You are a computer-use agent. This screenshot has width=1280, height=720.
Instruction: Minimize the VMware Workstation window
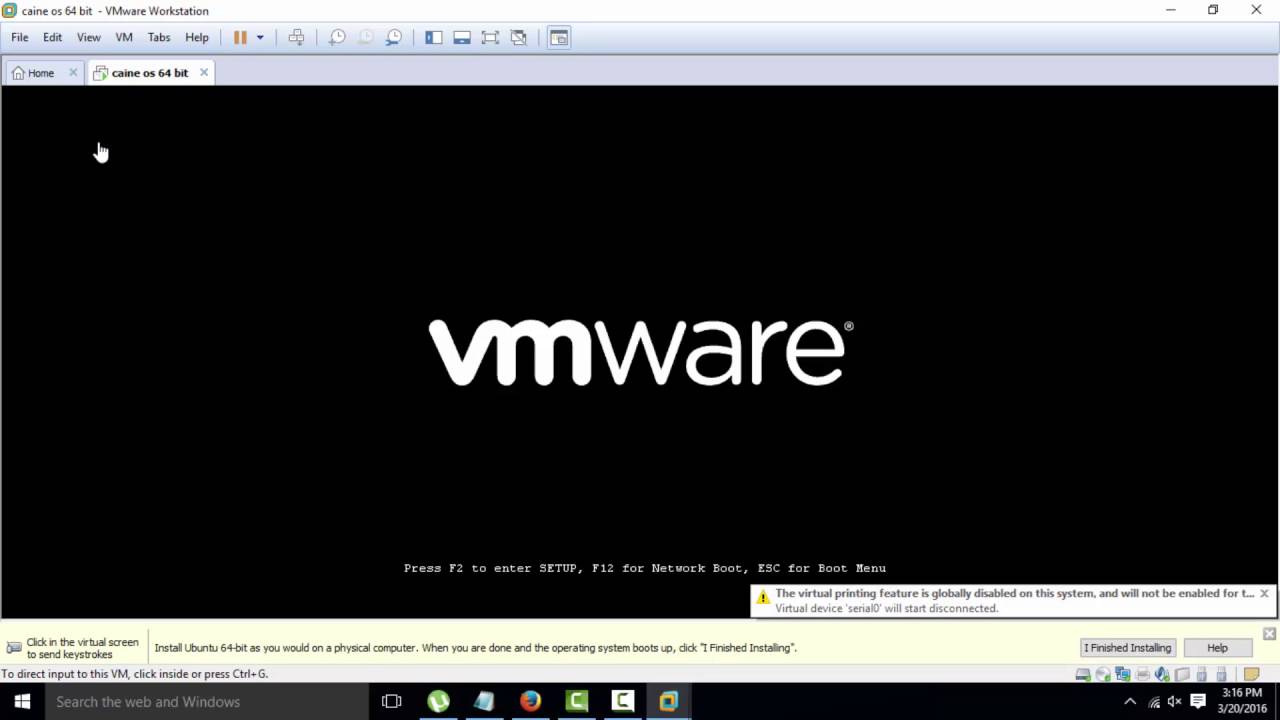[1171, 10]
